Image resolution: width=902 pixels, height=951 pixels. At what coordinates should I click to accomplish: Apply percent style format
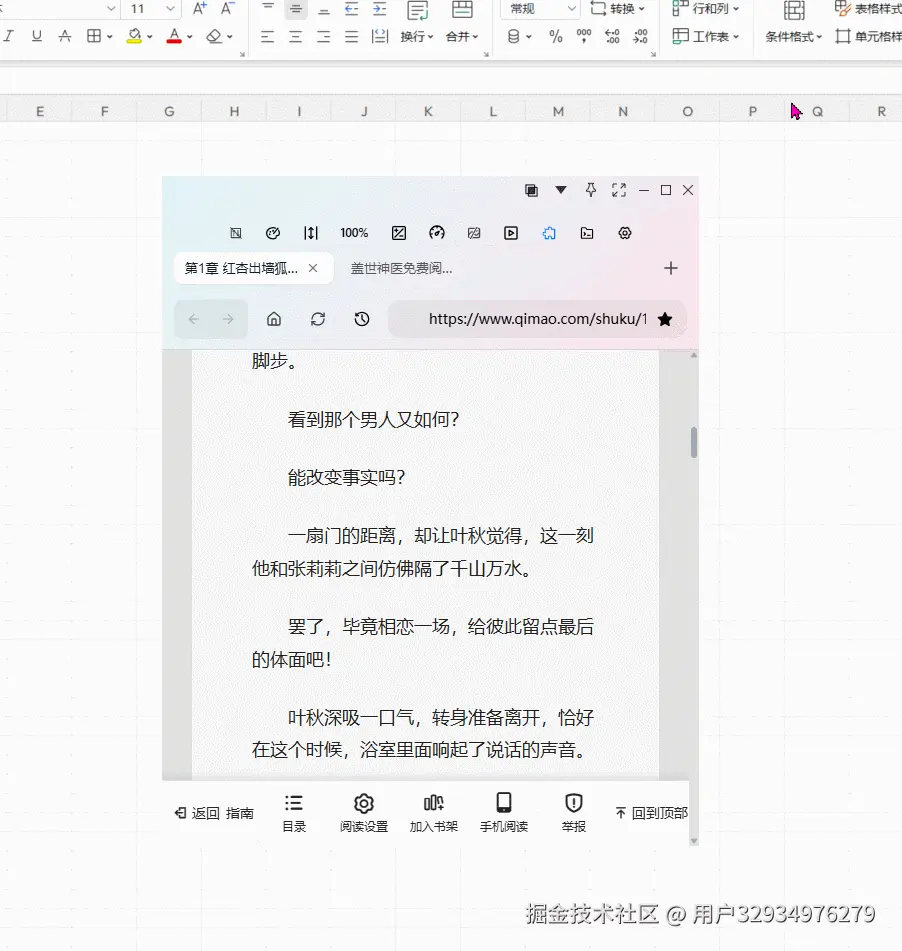point(556,36)
